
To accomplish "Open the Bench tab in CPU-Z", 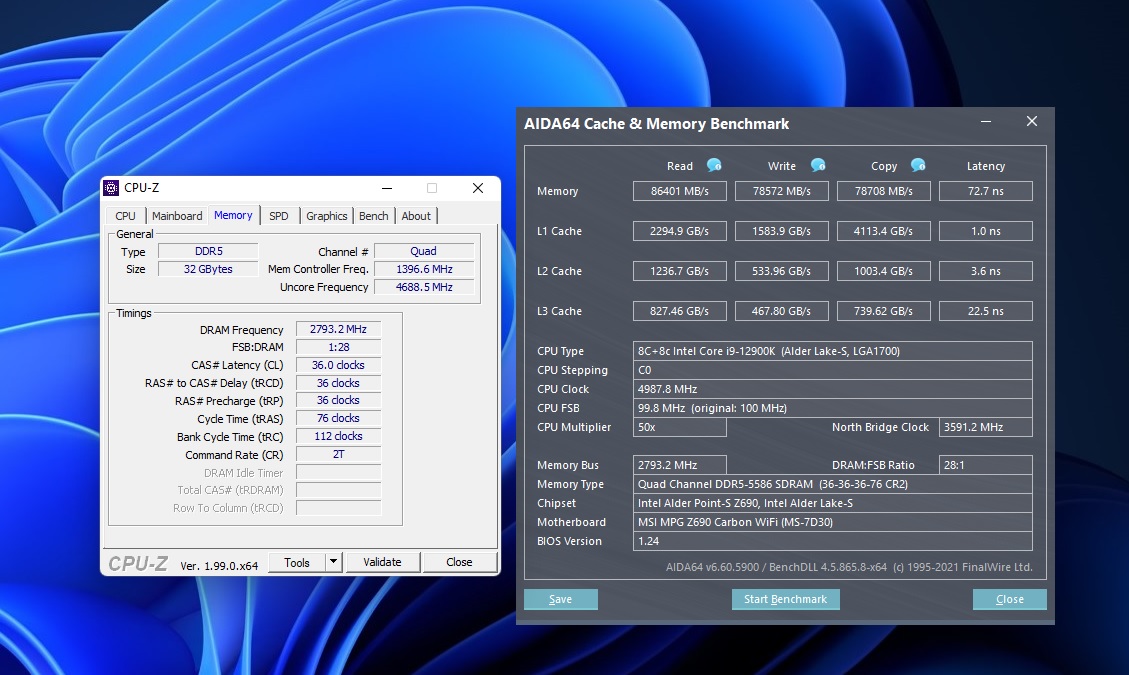I will click(x=374, y=215).
